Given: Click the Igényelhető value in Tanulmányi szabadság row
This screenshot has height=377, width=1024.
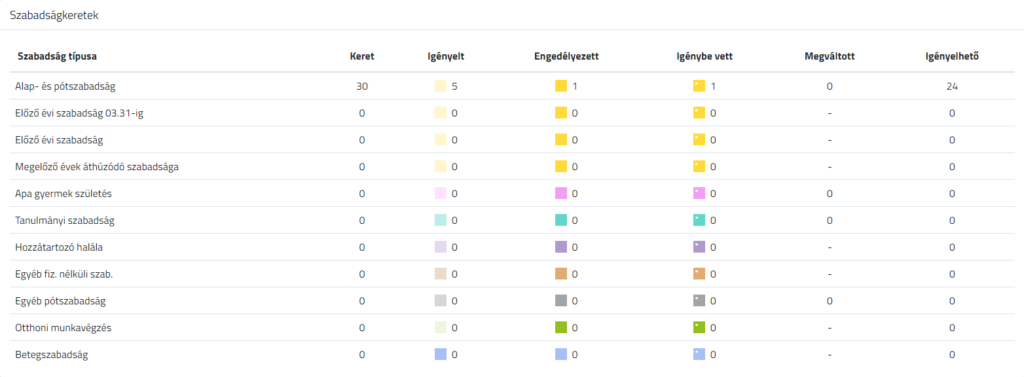Looking at the screenshot, I should [952, 221].
